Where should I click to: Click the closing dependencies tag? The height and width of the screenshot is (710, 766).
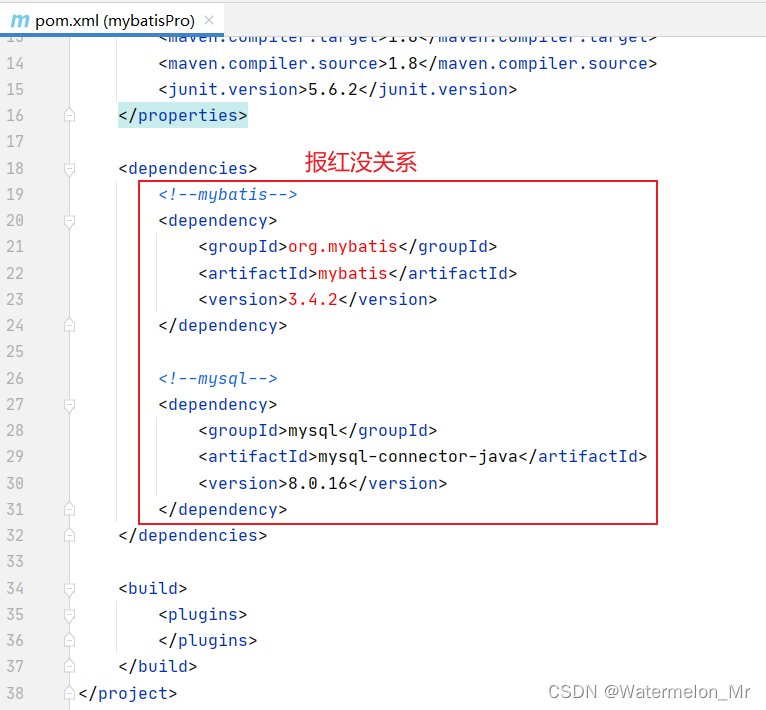click(x=192, y=536)
